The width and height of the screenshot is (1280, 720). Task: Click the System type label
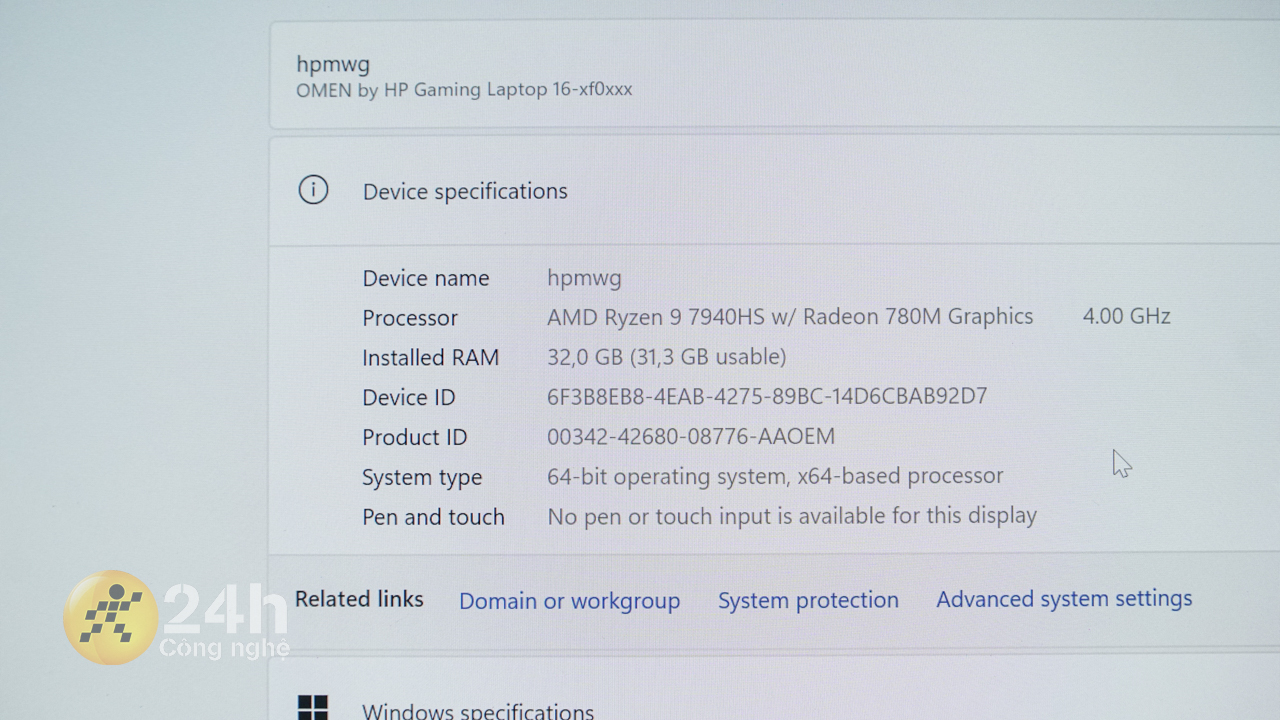coord(422,478)
